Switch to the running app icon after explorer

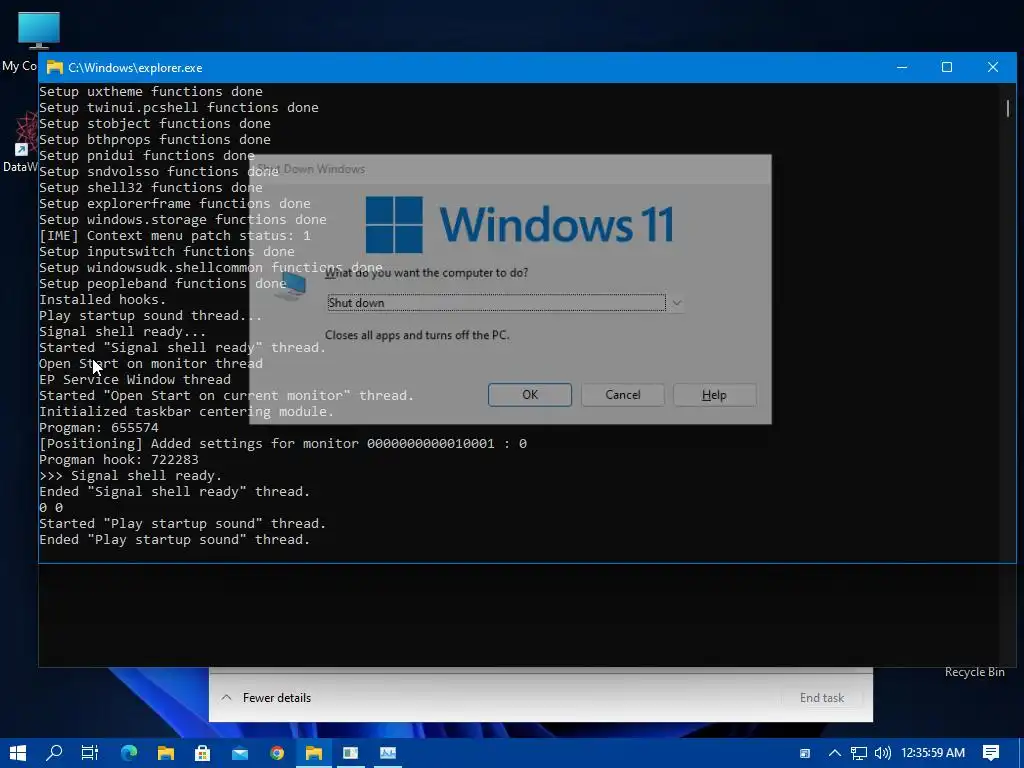(351, 752)
